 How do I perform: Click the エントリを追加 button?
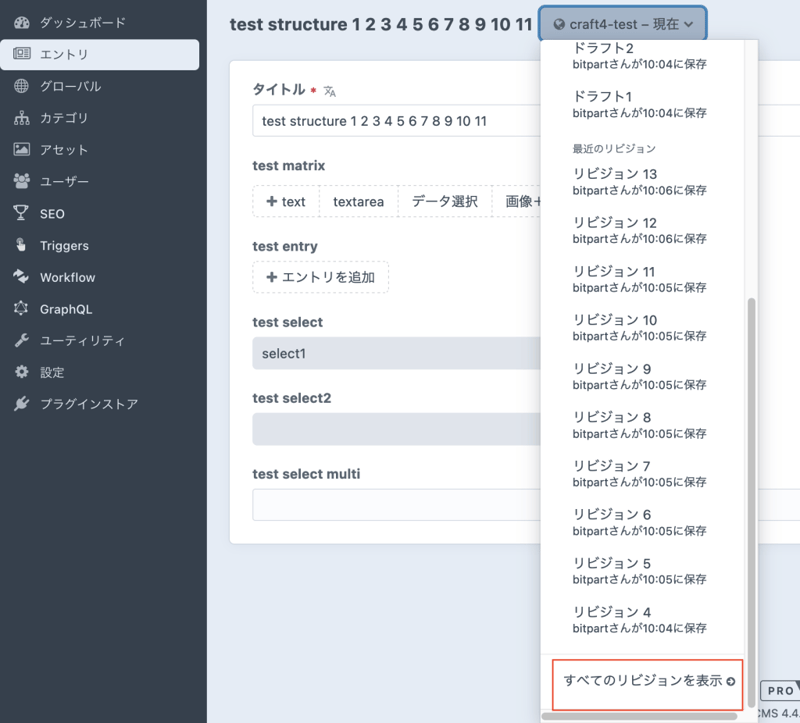(x=321, y=277)
